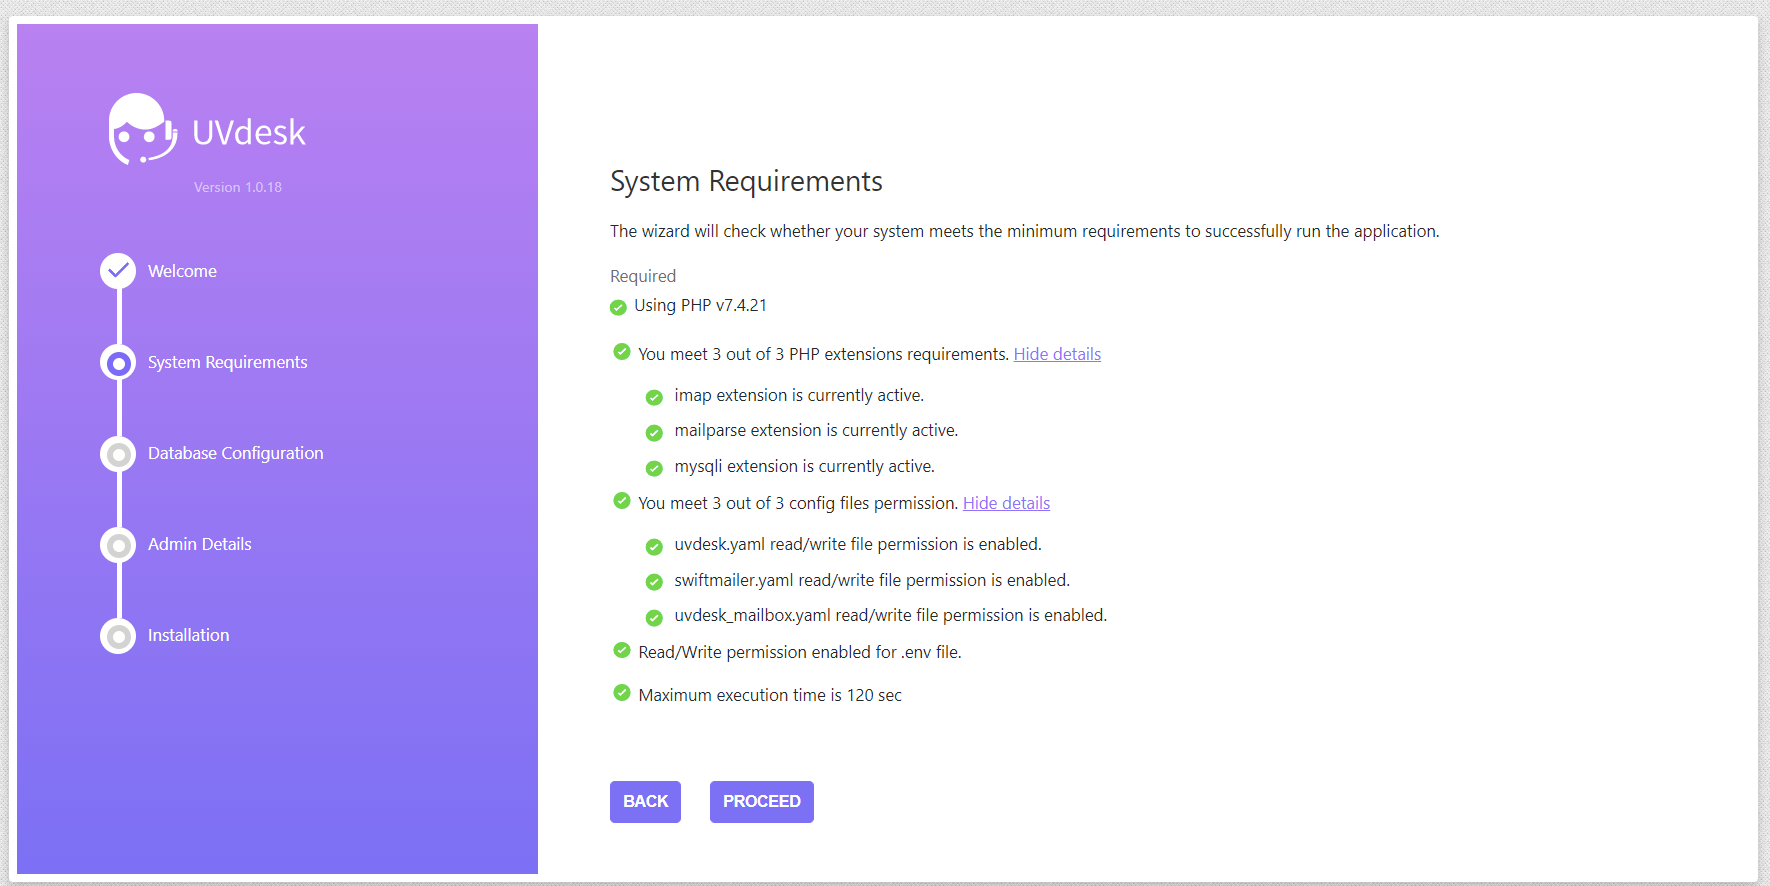The height and width of the screenshot is (886, 1770).
Task: Click the UVdesk headset logo icon
Action: click(x=143, y=129)
